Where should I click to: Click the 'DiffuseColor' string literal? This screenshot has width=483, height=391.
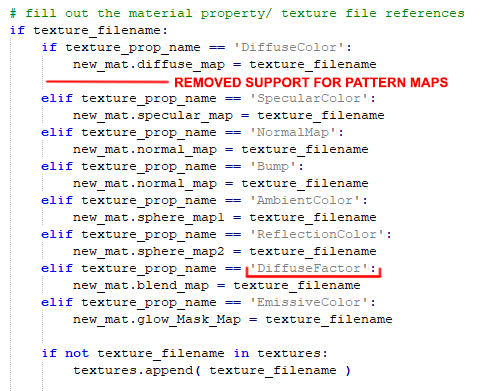tap(289, 47)
